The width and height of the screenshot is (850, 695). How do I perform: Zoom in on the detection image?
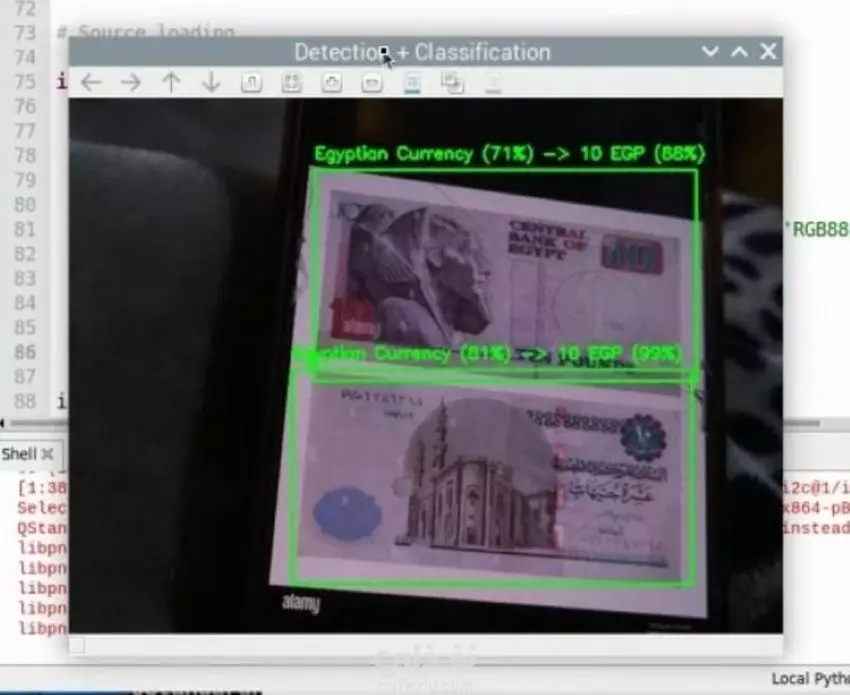(x=332, y=83)
